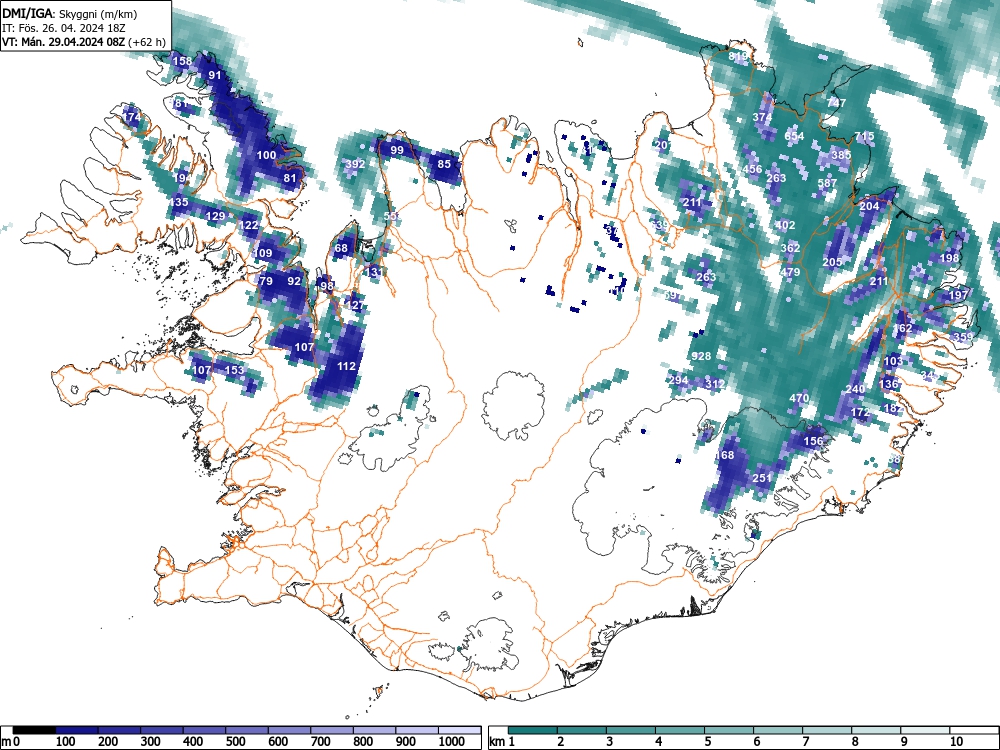
Task: Click the visibility value 204 on the map
Action: [x=869, y=206]
